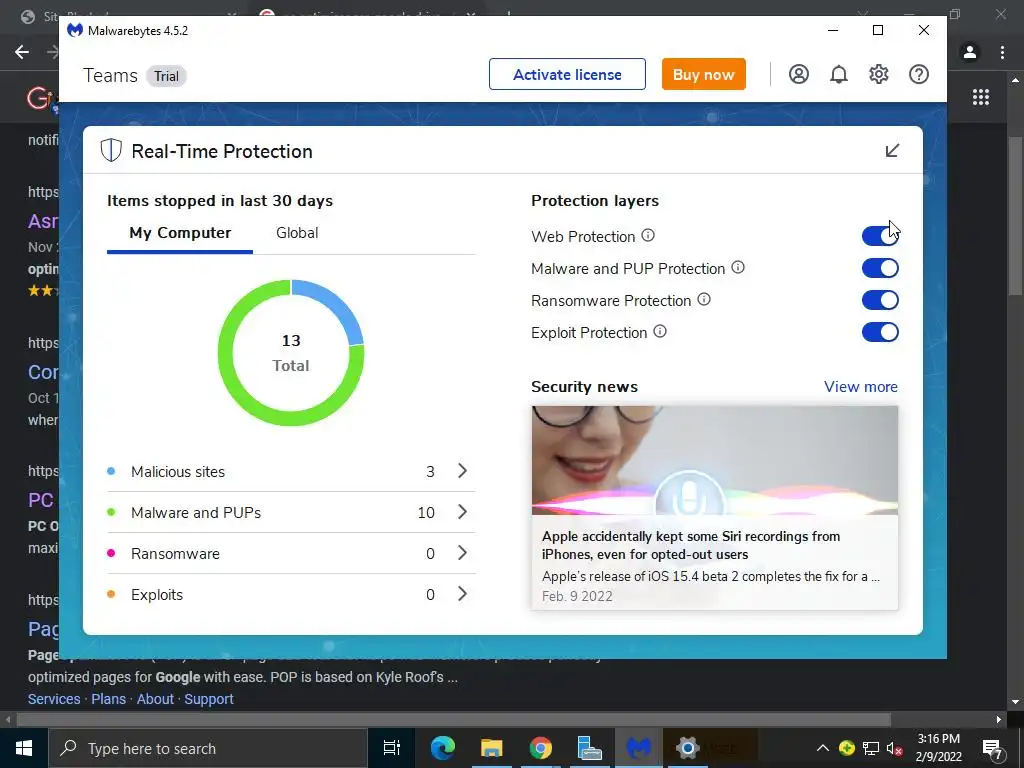
Task: Click the Exploit Protection info icon
Action: pyautogui.click(x=660, y=332)
